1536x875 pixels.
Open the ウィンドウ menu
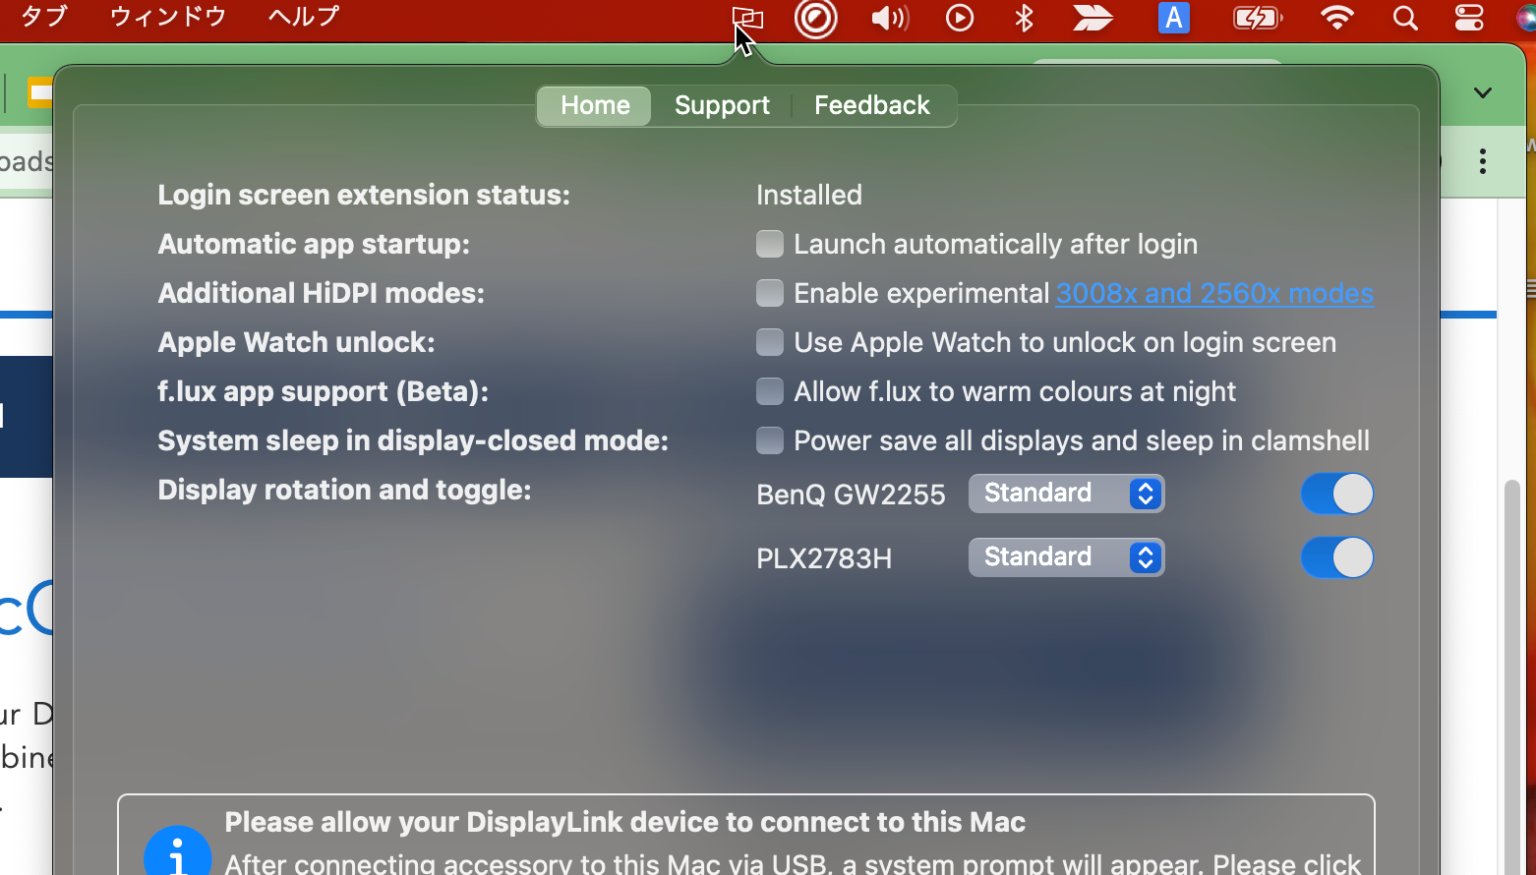(x=167, y=17)
